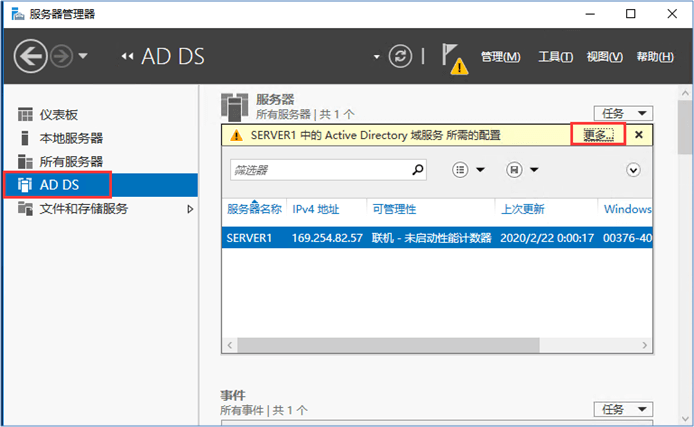
Task: Click the 2020/2/22 0:00:17 cell
Action: 547,238
